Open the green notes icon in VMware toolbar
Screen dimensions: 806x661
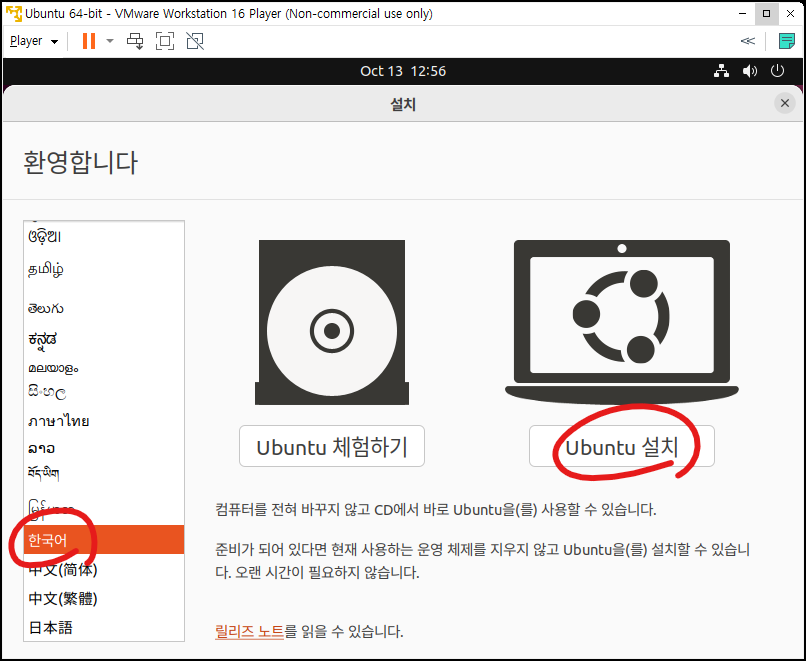[x=786, y=41]
